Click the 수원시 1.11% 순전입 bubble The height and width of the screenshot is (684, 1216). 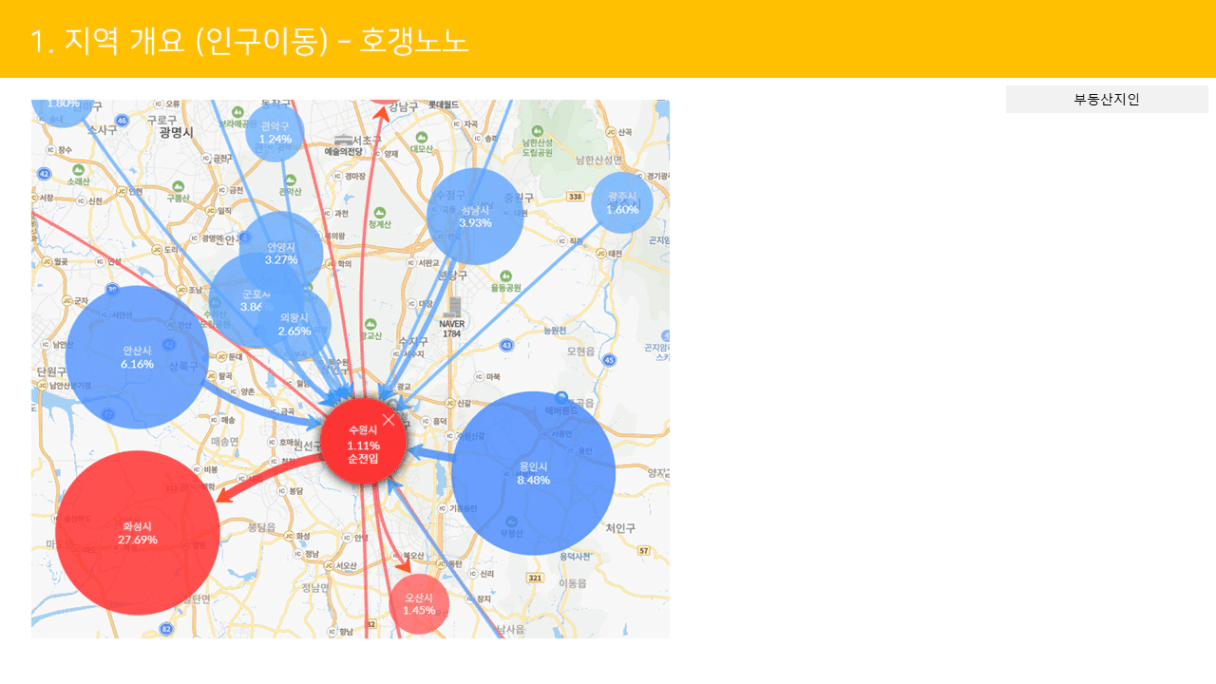(x=363, y=443)
